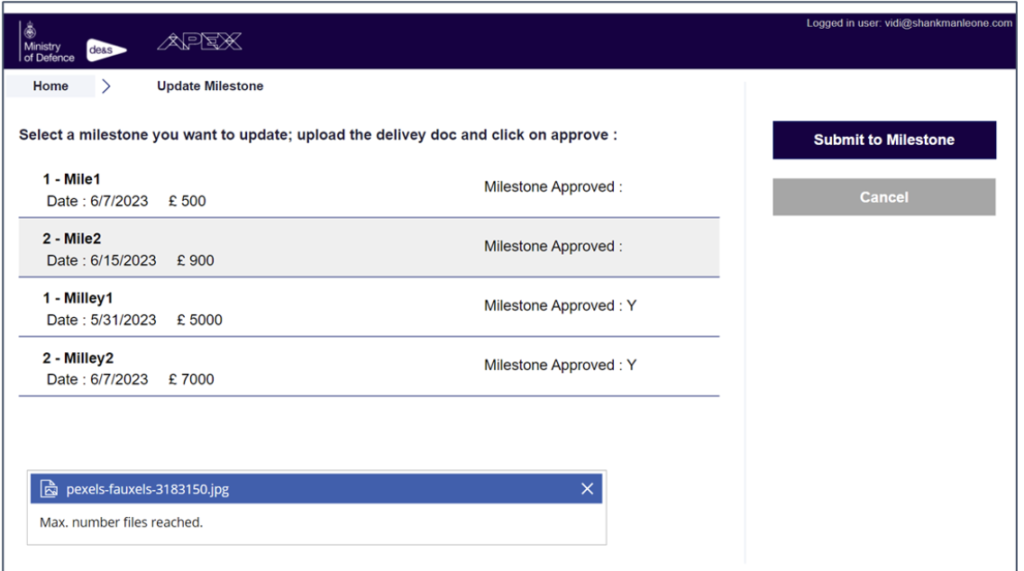
Task: Select milestone row 1 - Mile1
Action: tap(250, 189)
